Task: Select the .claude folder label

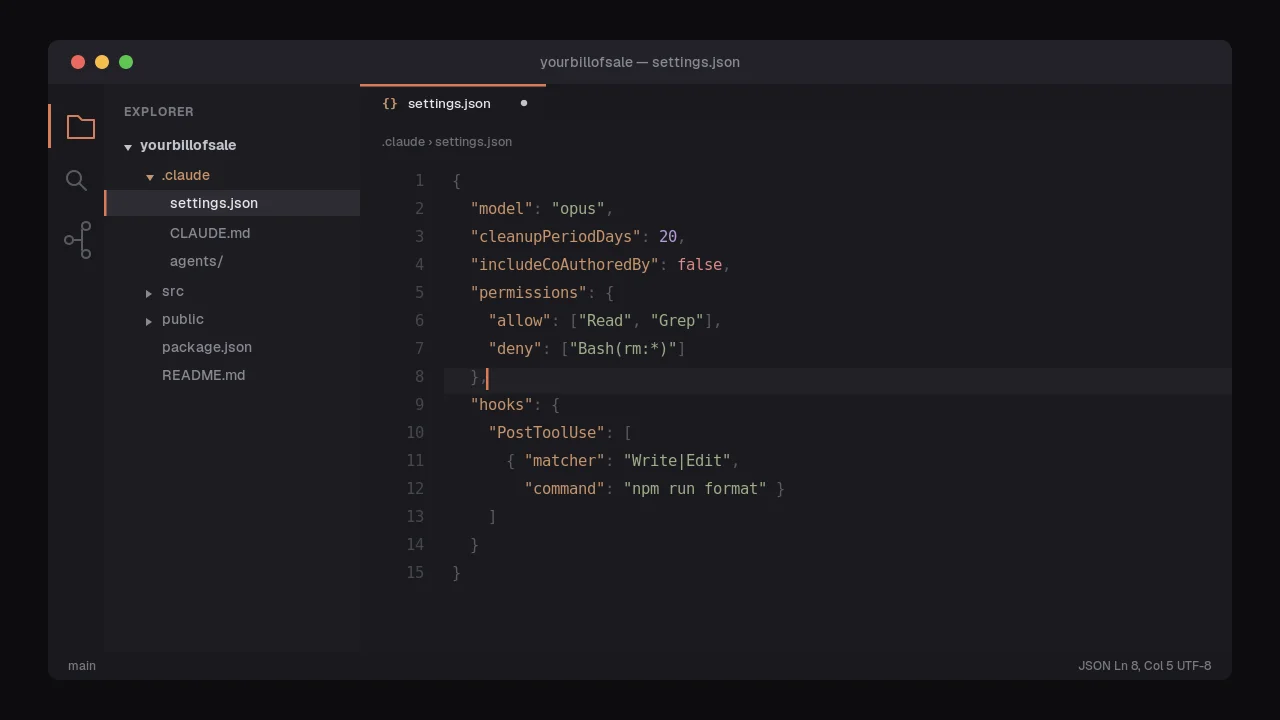Action: point(186,175)
